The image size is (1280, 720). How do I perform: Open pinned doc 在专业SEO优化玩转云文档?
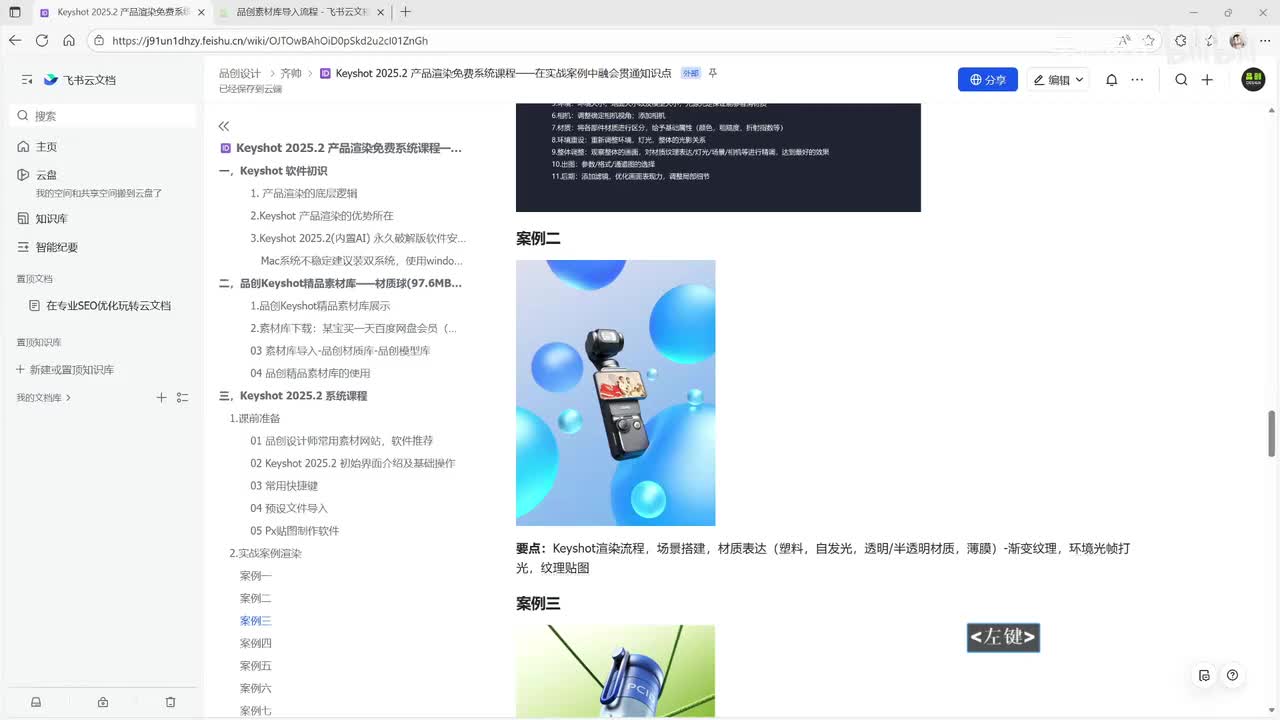100,306
